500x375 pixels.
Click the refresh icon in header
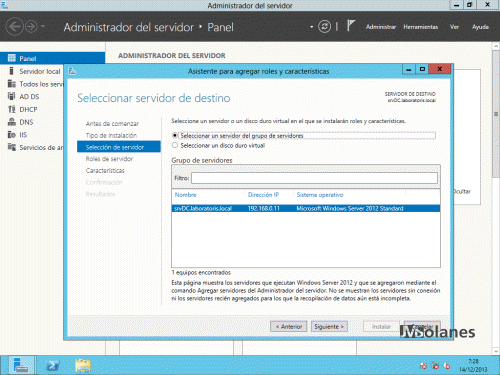click(x=324, y=26)
